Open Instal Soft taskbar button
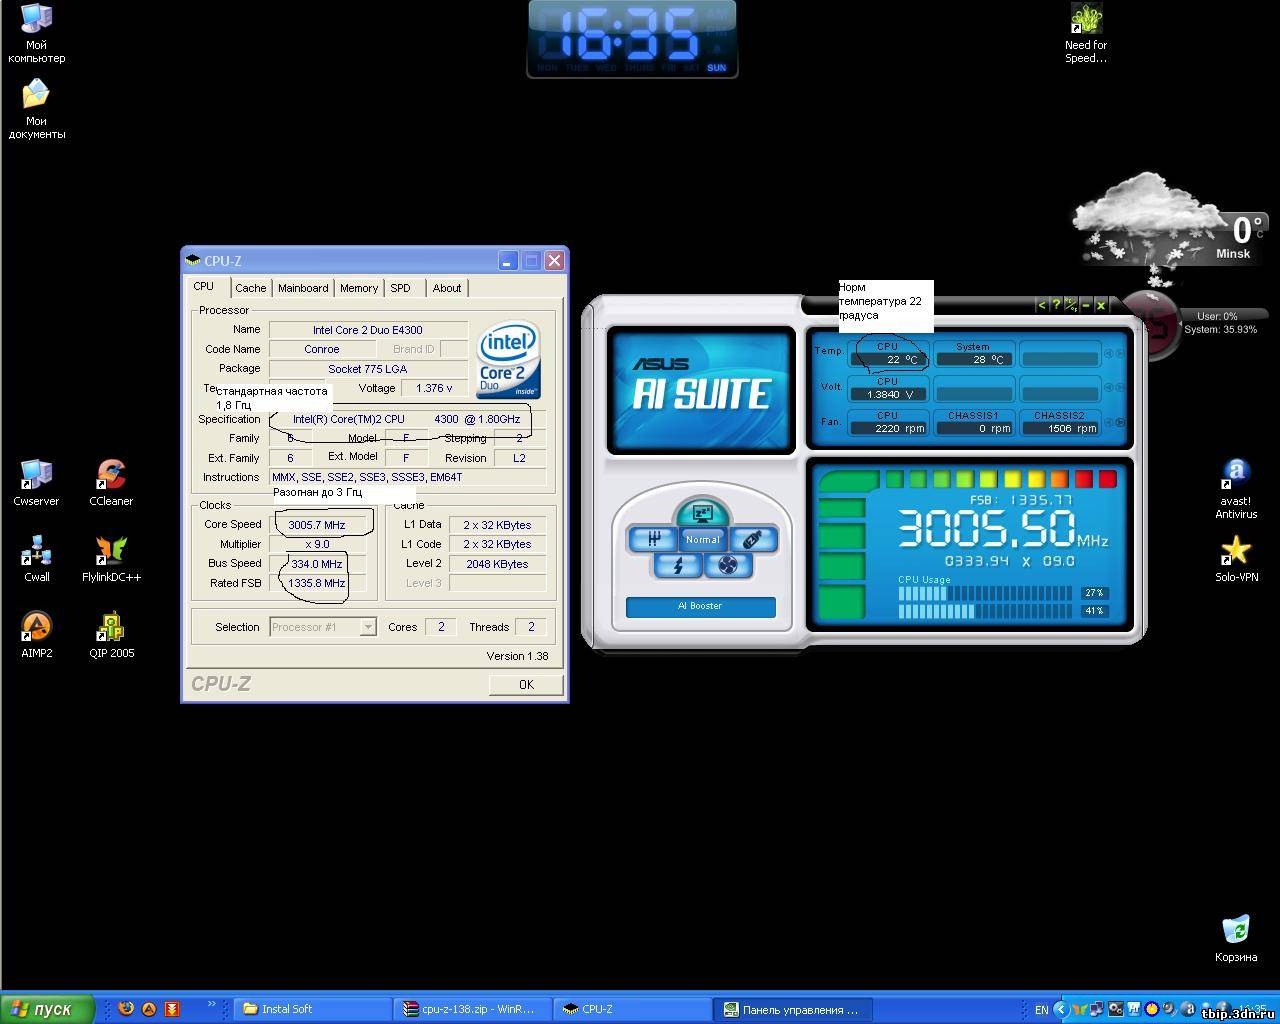The height and width of the screenshot is (1024, 1280). (x=313, y=1009)
